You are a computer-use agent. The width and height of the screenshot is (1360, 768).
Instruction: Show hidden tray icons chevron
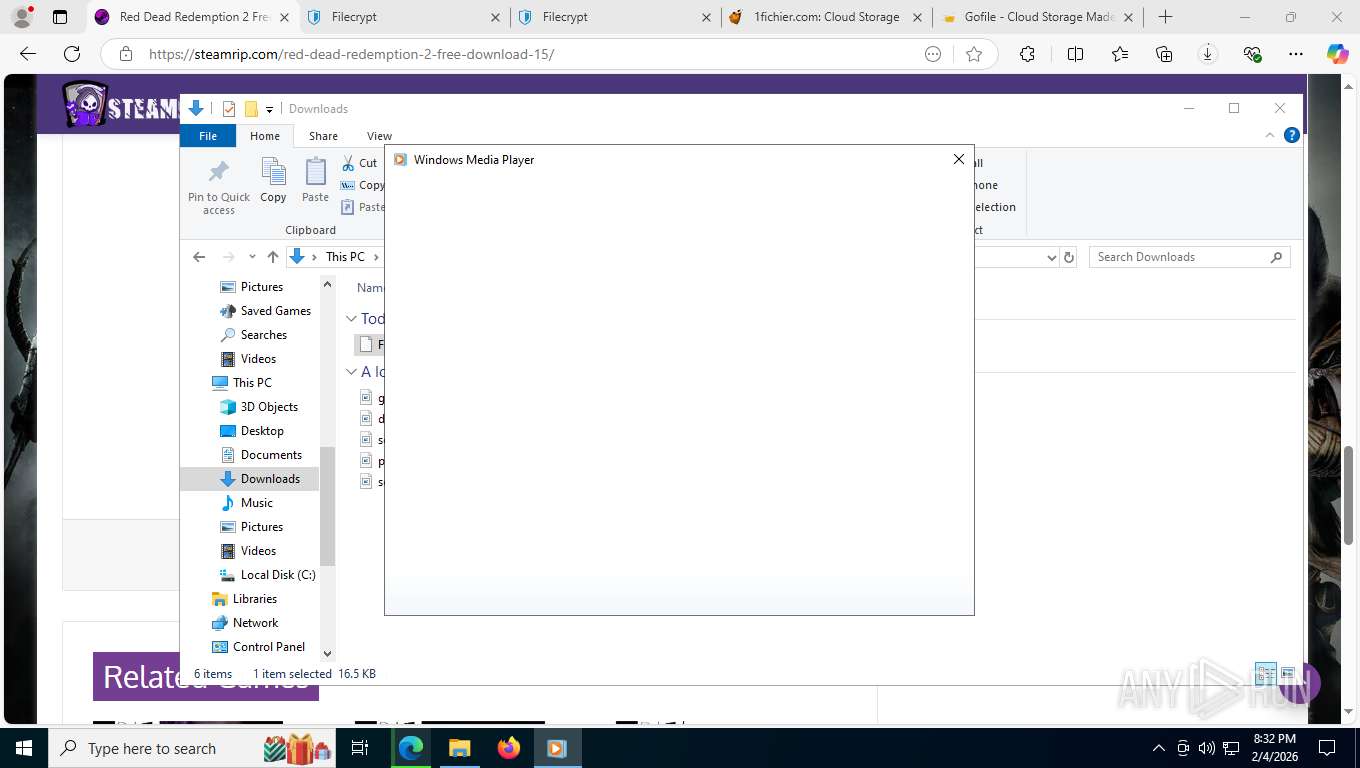(1159, 748)
